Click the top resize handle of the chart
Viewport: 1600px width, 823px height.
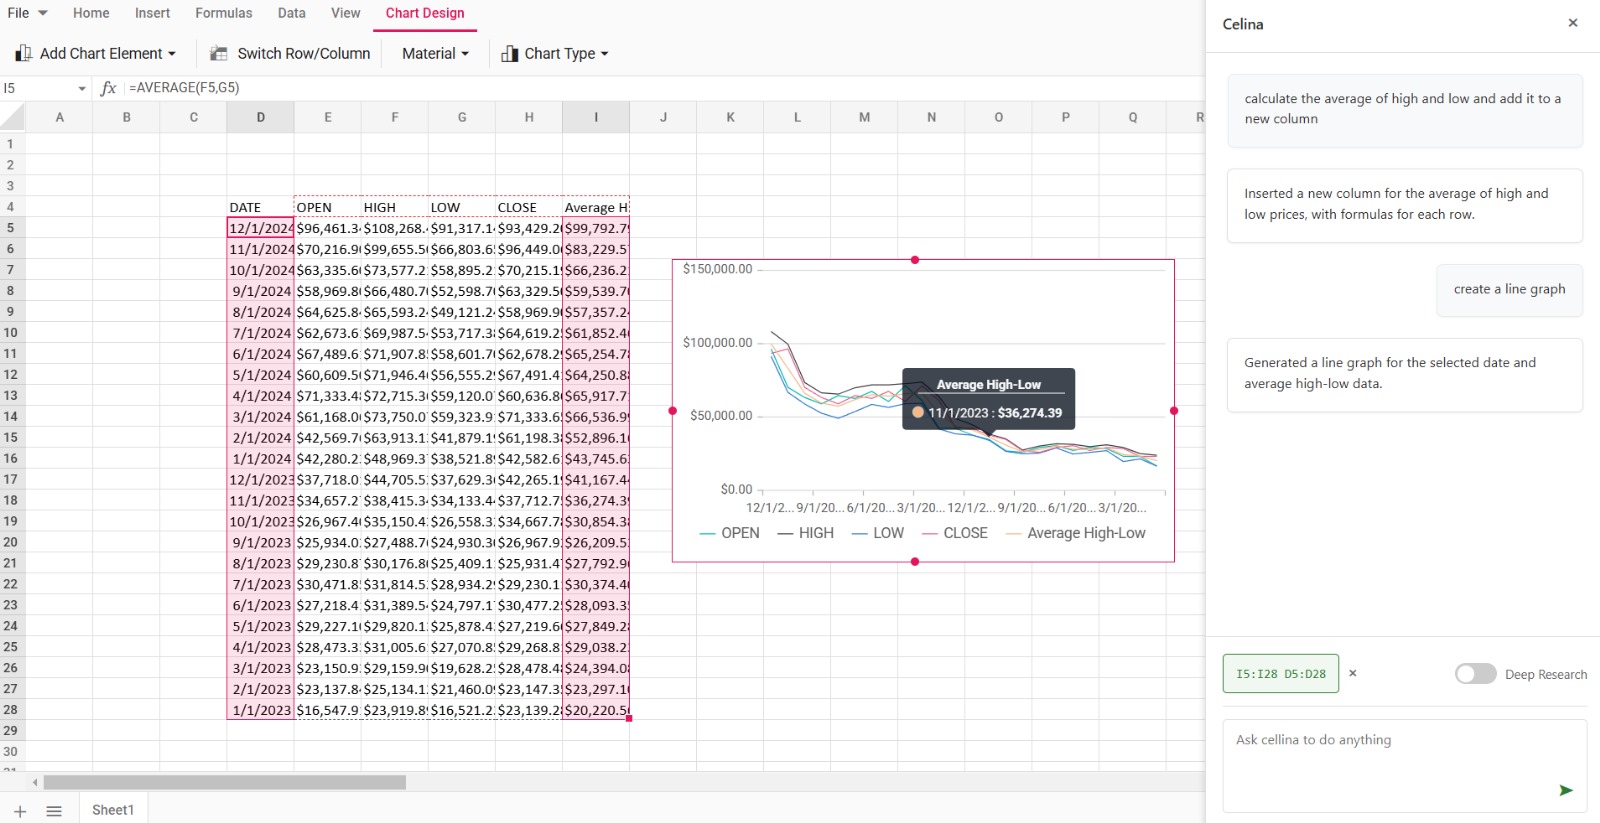point(915,260)
